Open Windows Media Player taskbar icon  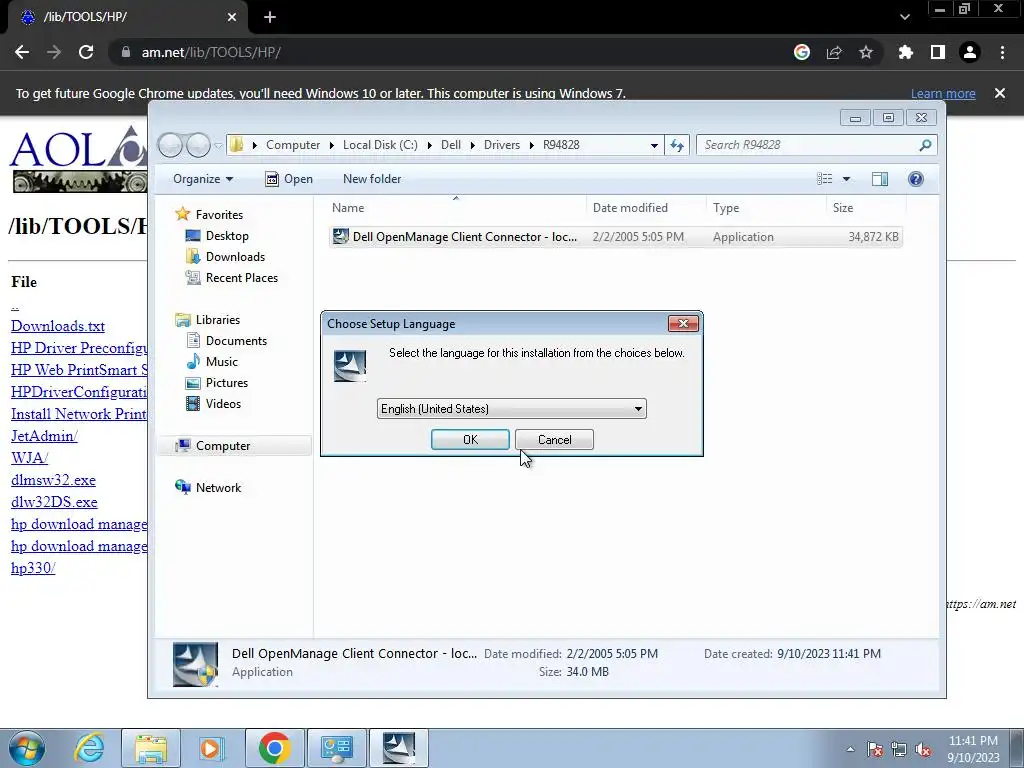tap(211, 748)
